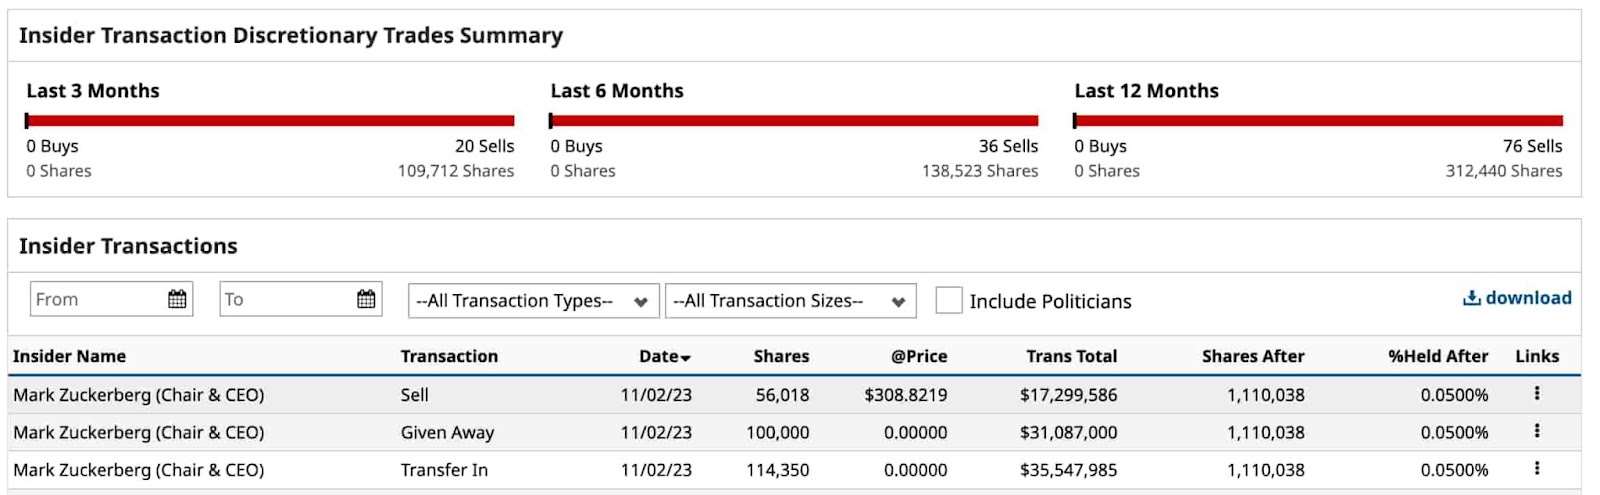Sort by the Trans Total column header

1071,356
